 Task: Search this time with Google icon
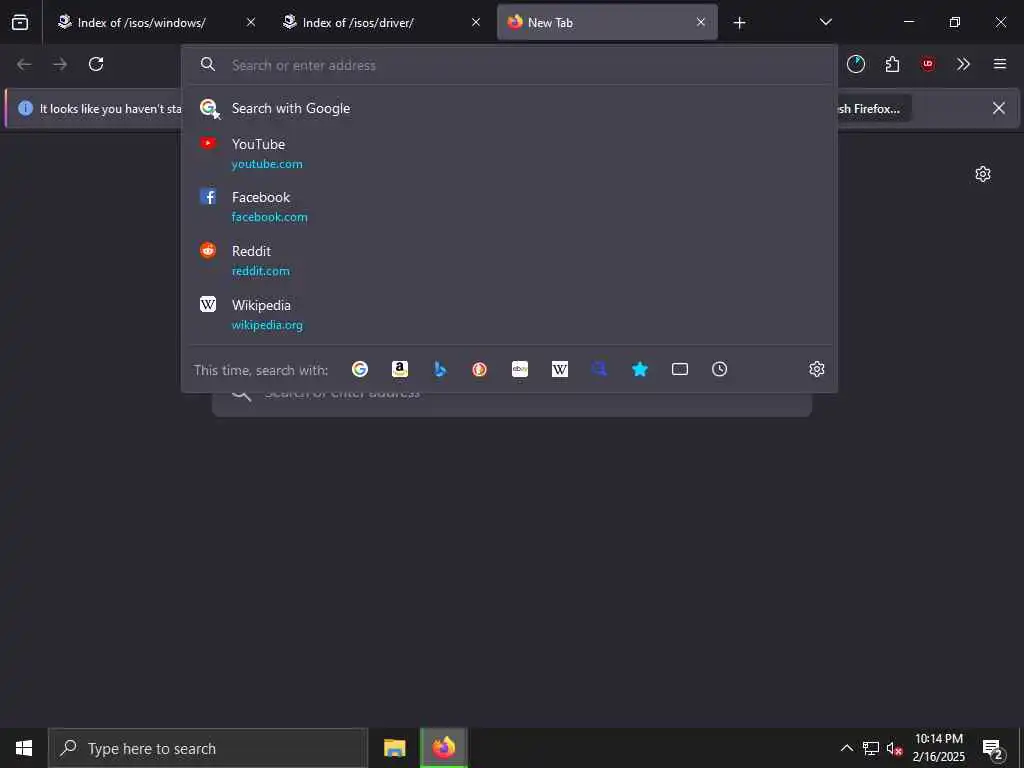tap(360, 369)
